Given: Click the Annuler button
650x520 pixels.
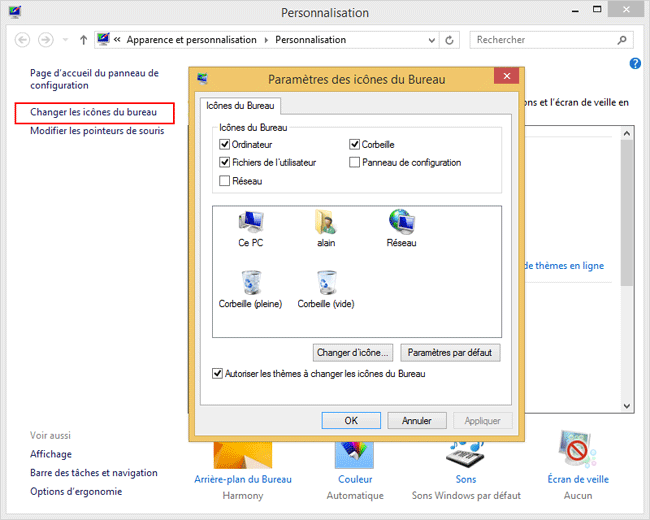Looking at the screenshot, I should click(x=417, y=421).
